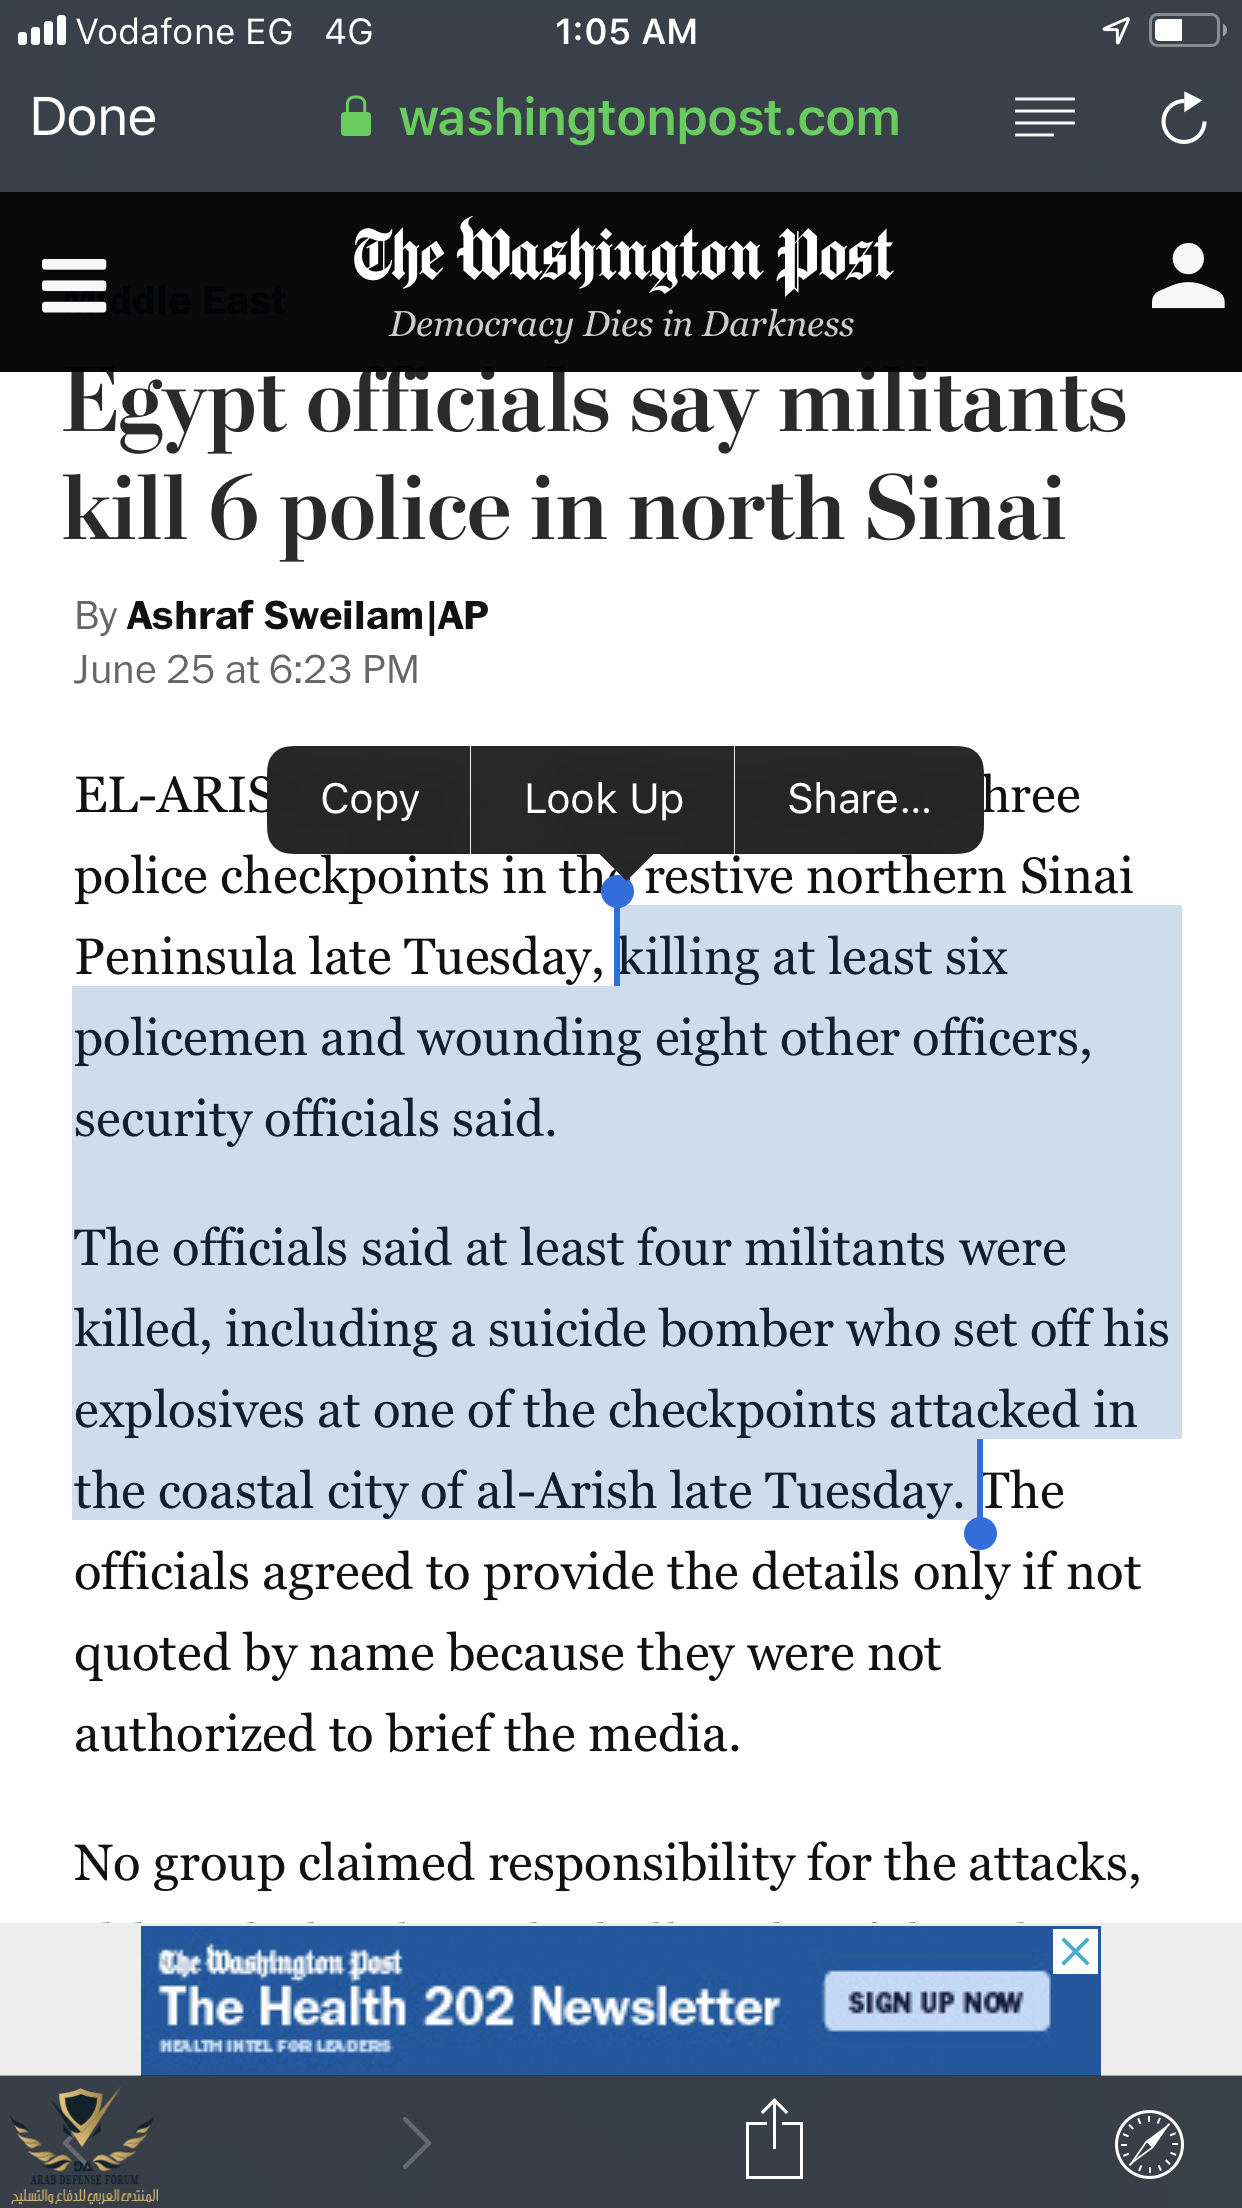This screenshot has height=2208, width=1242.
Task: Tap Done to close browser view
Action: [93, 117]
